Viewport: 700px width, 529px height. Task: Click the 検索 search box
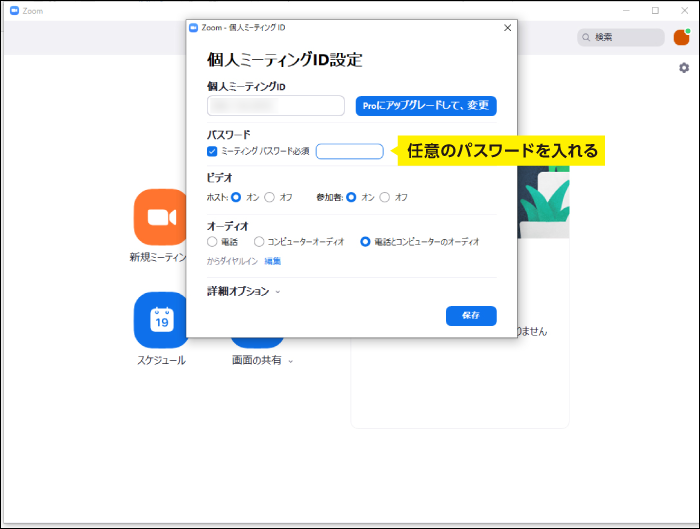pos(621,37)
